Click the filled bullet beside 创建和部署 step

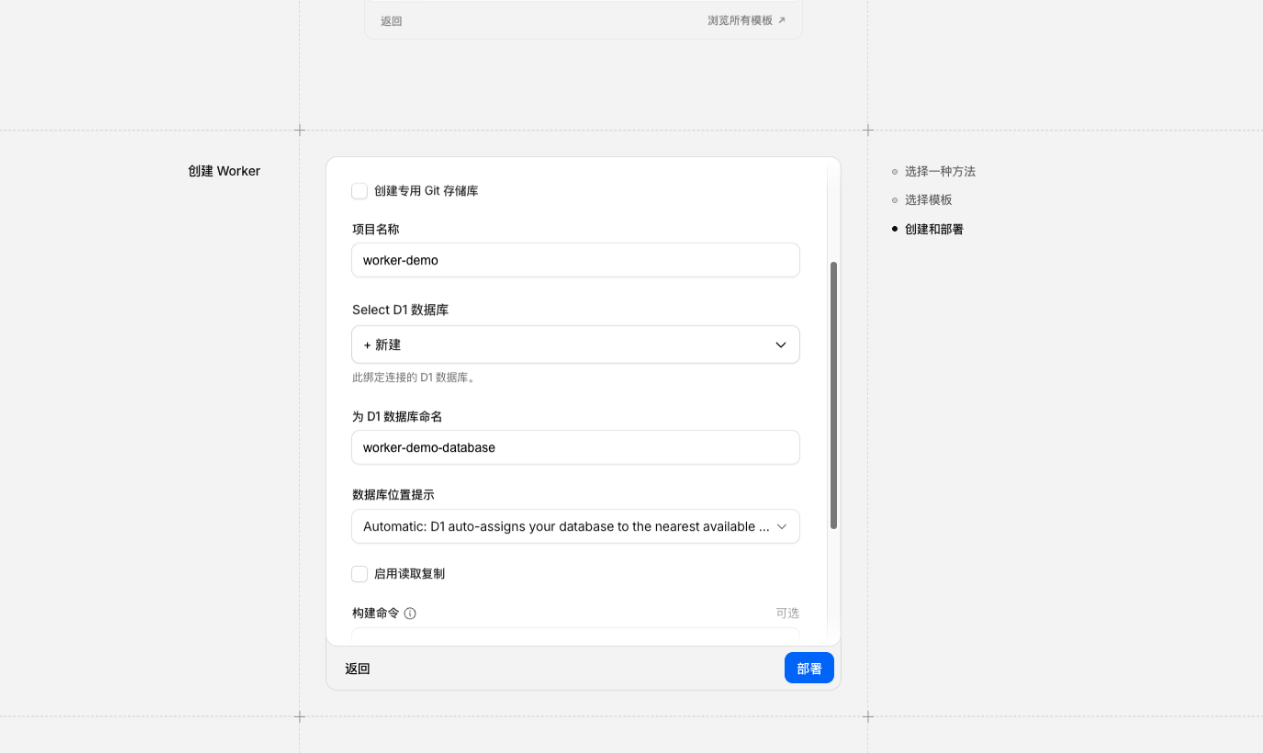(895, 229)
